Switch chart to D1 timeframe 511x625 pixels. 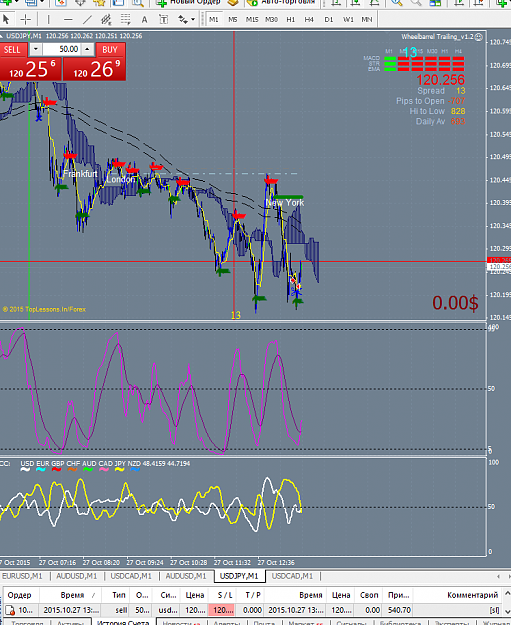pos(328,19)
